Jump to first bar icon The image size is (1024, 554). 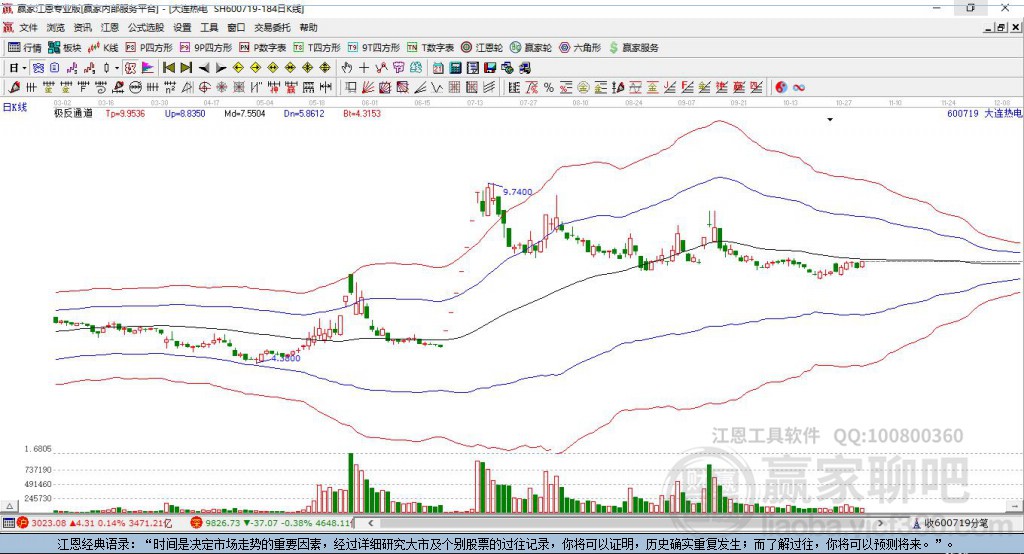[x=168, y=68]
